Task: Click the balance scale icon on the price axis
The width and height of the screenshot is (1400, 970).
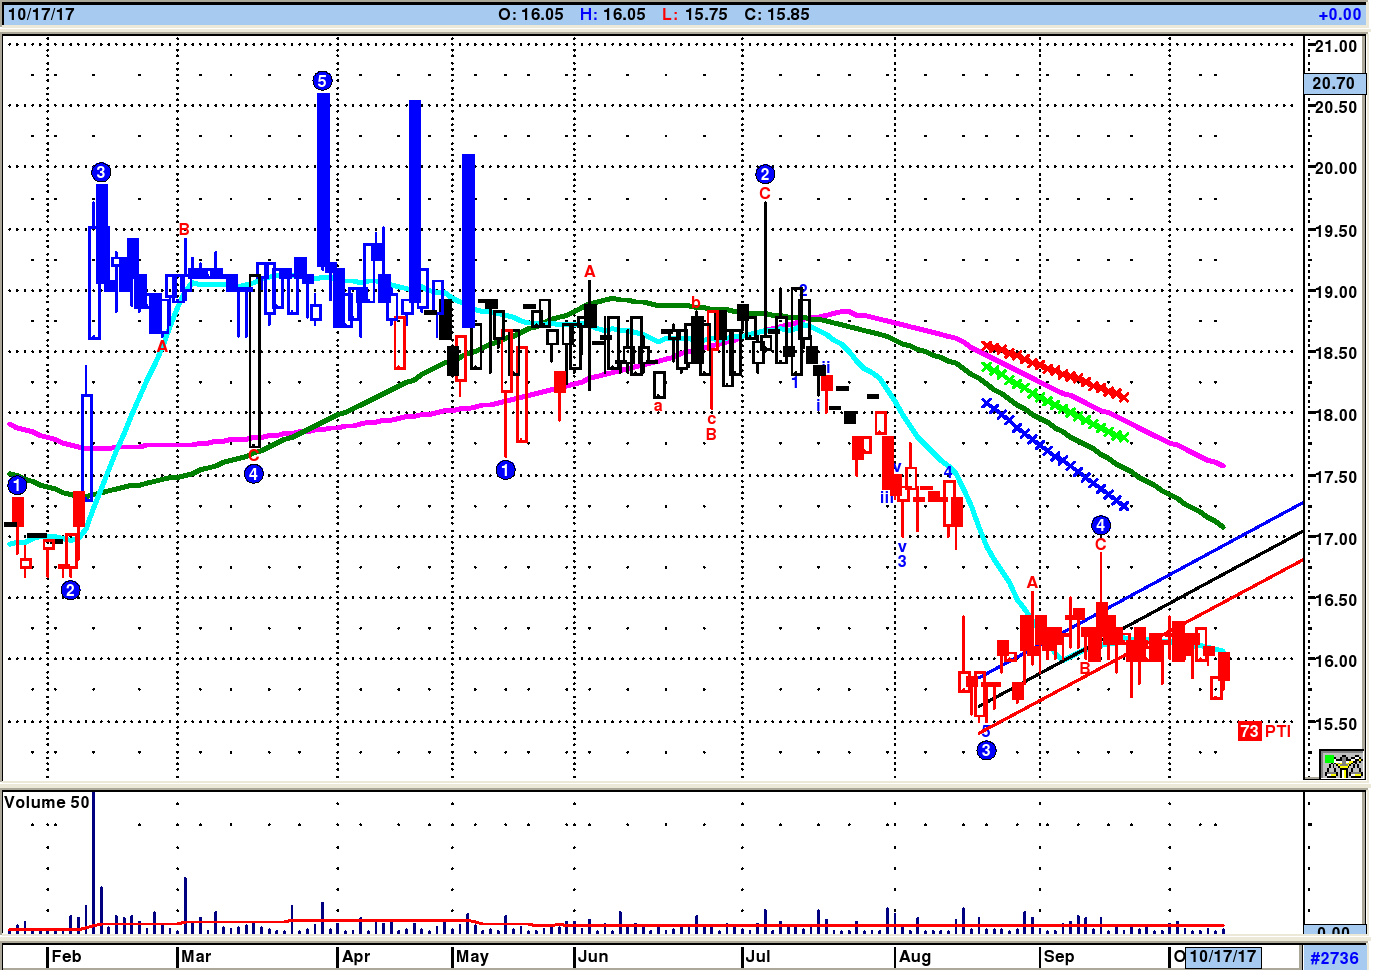Action: click(1342, 765)
